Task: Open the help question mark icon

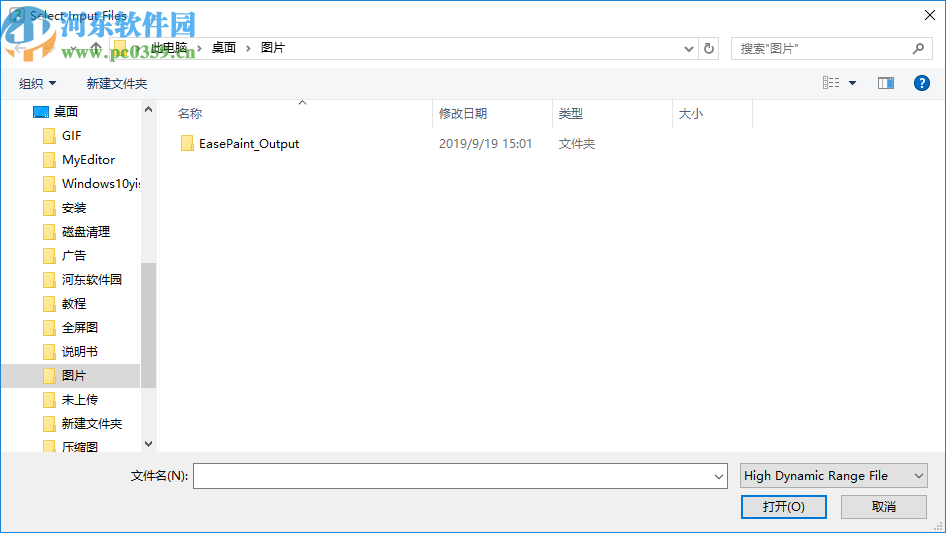Action: coord(921,83)
